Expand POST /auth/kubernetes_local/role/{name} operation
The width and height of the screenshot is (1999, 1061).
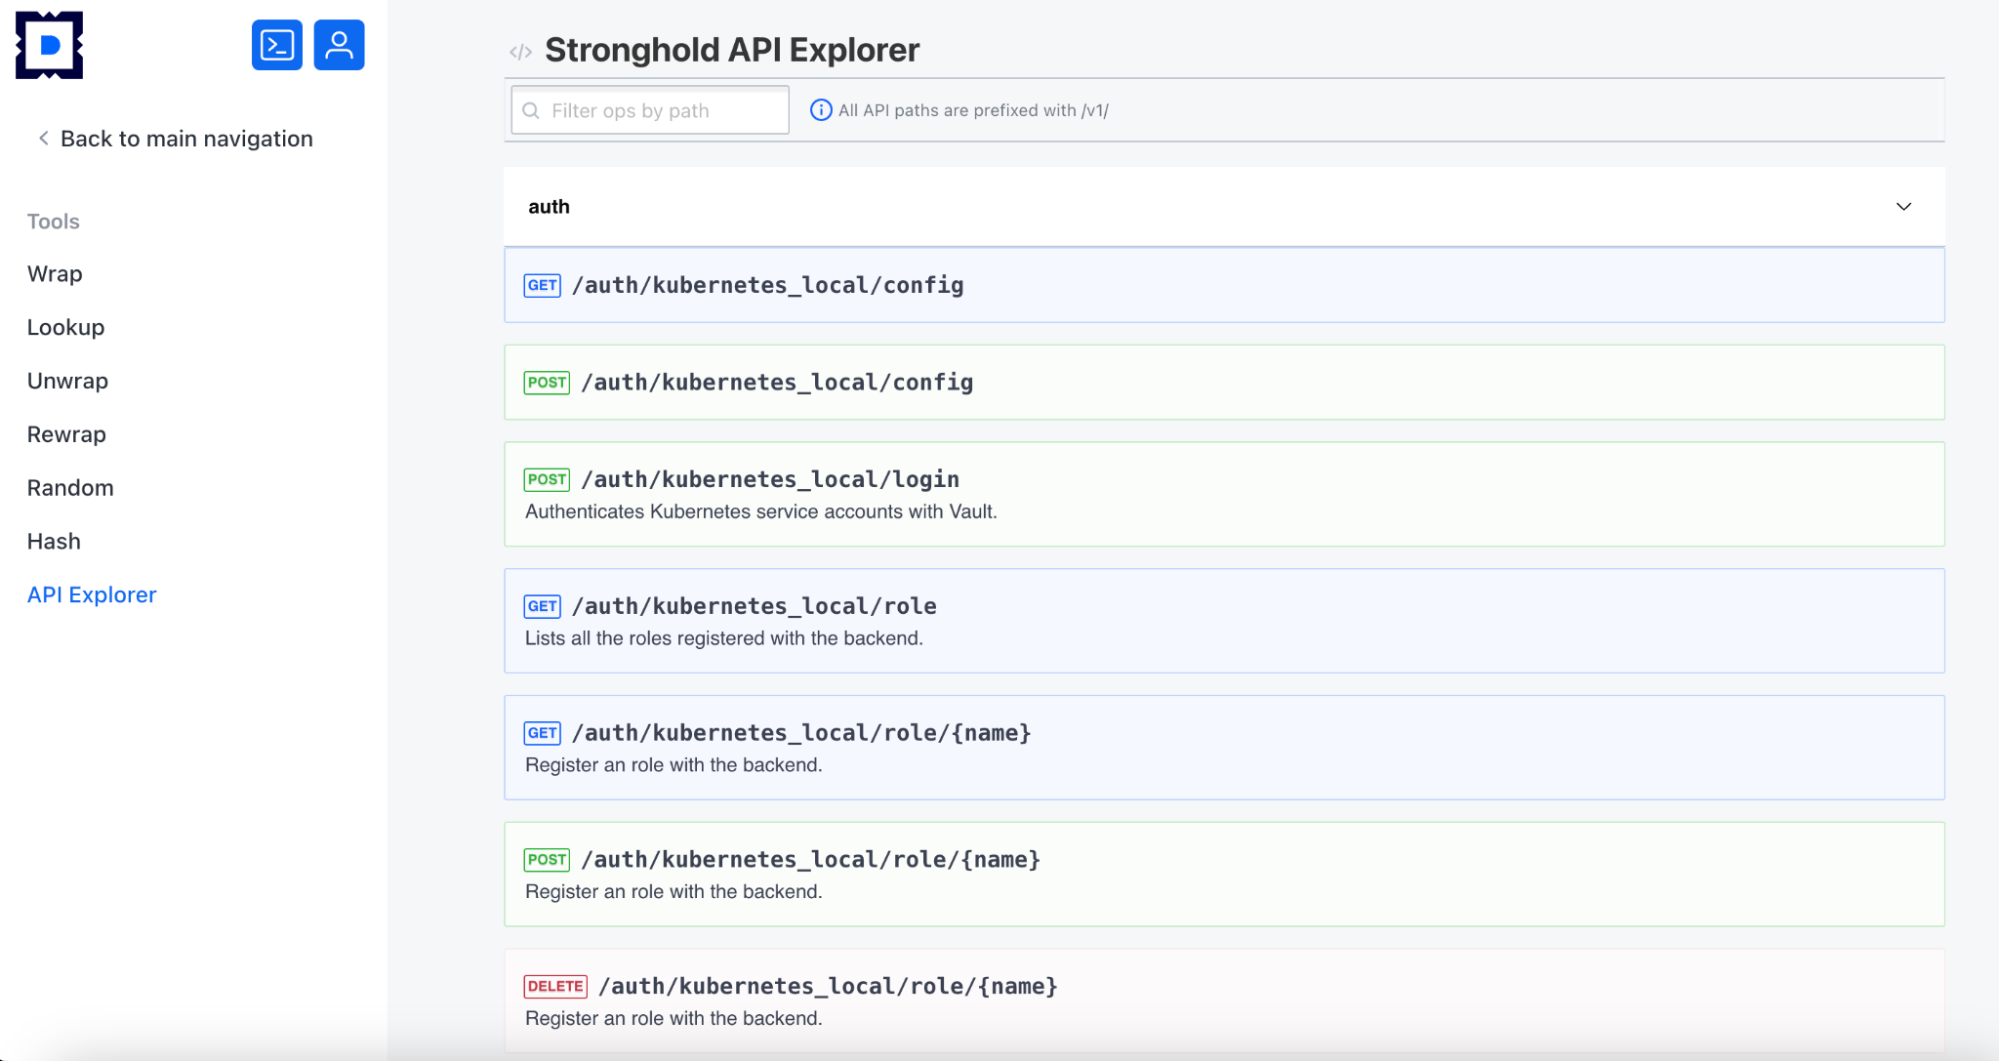point(810,860)
